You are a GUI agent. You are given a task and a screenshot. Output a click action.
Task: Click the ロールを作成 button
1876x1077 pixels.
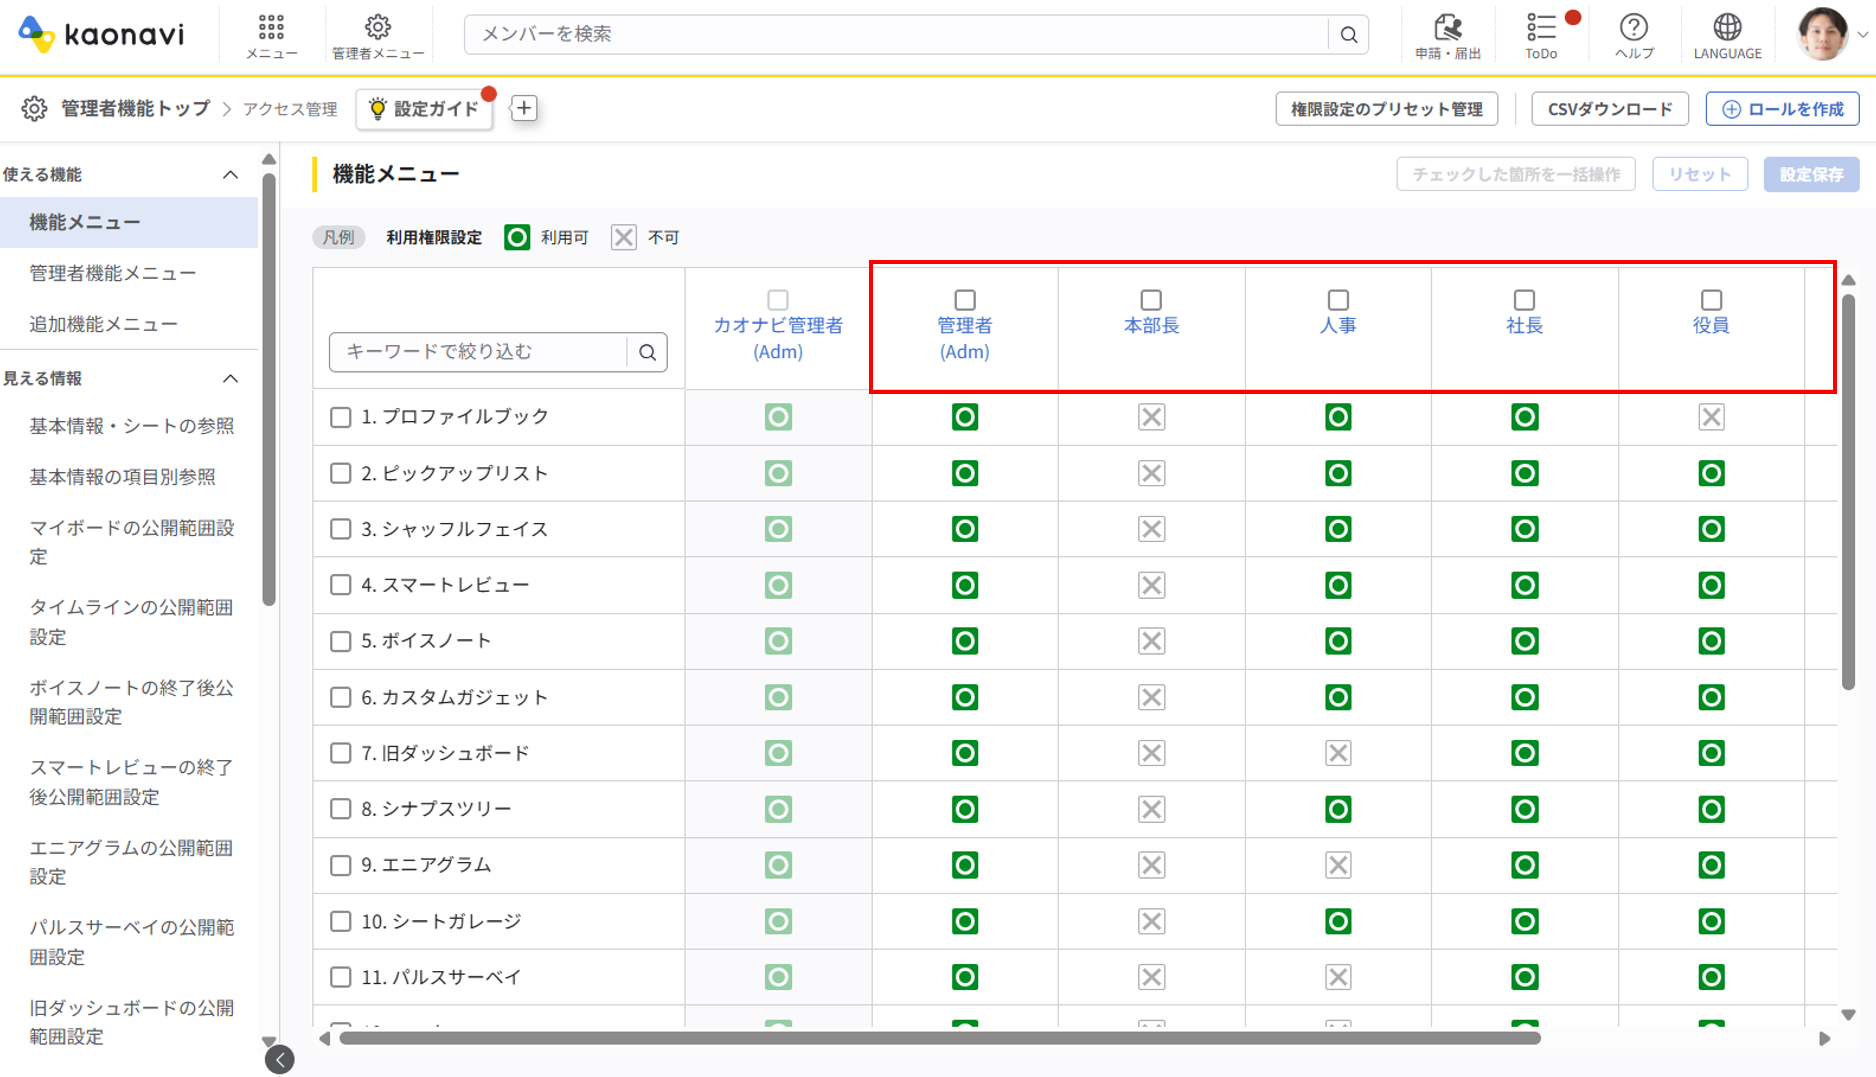[1782, 109]
